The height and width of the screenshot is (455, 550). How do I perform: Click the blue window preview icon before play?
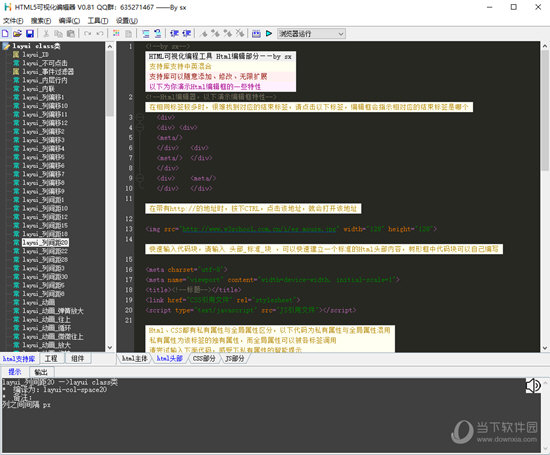tap(256, 34)
